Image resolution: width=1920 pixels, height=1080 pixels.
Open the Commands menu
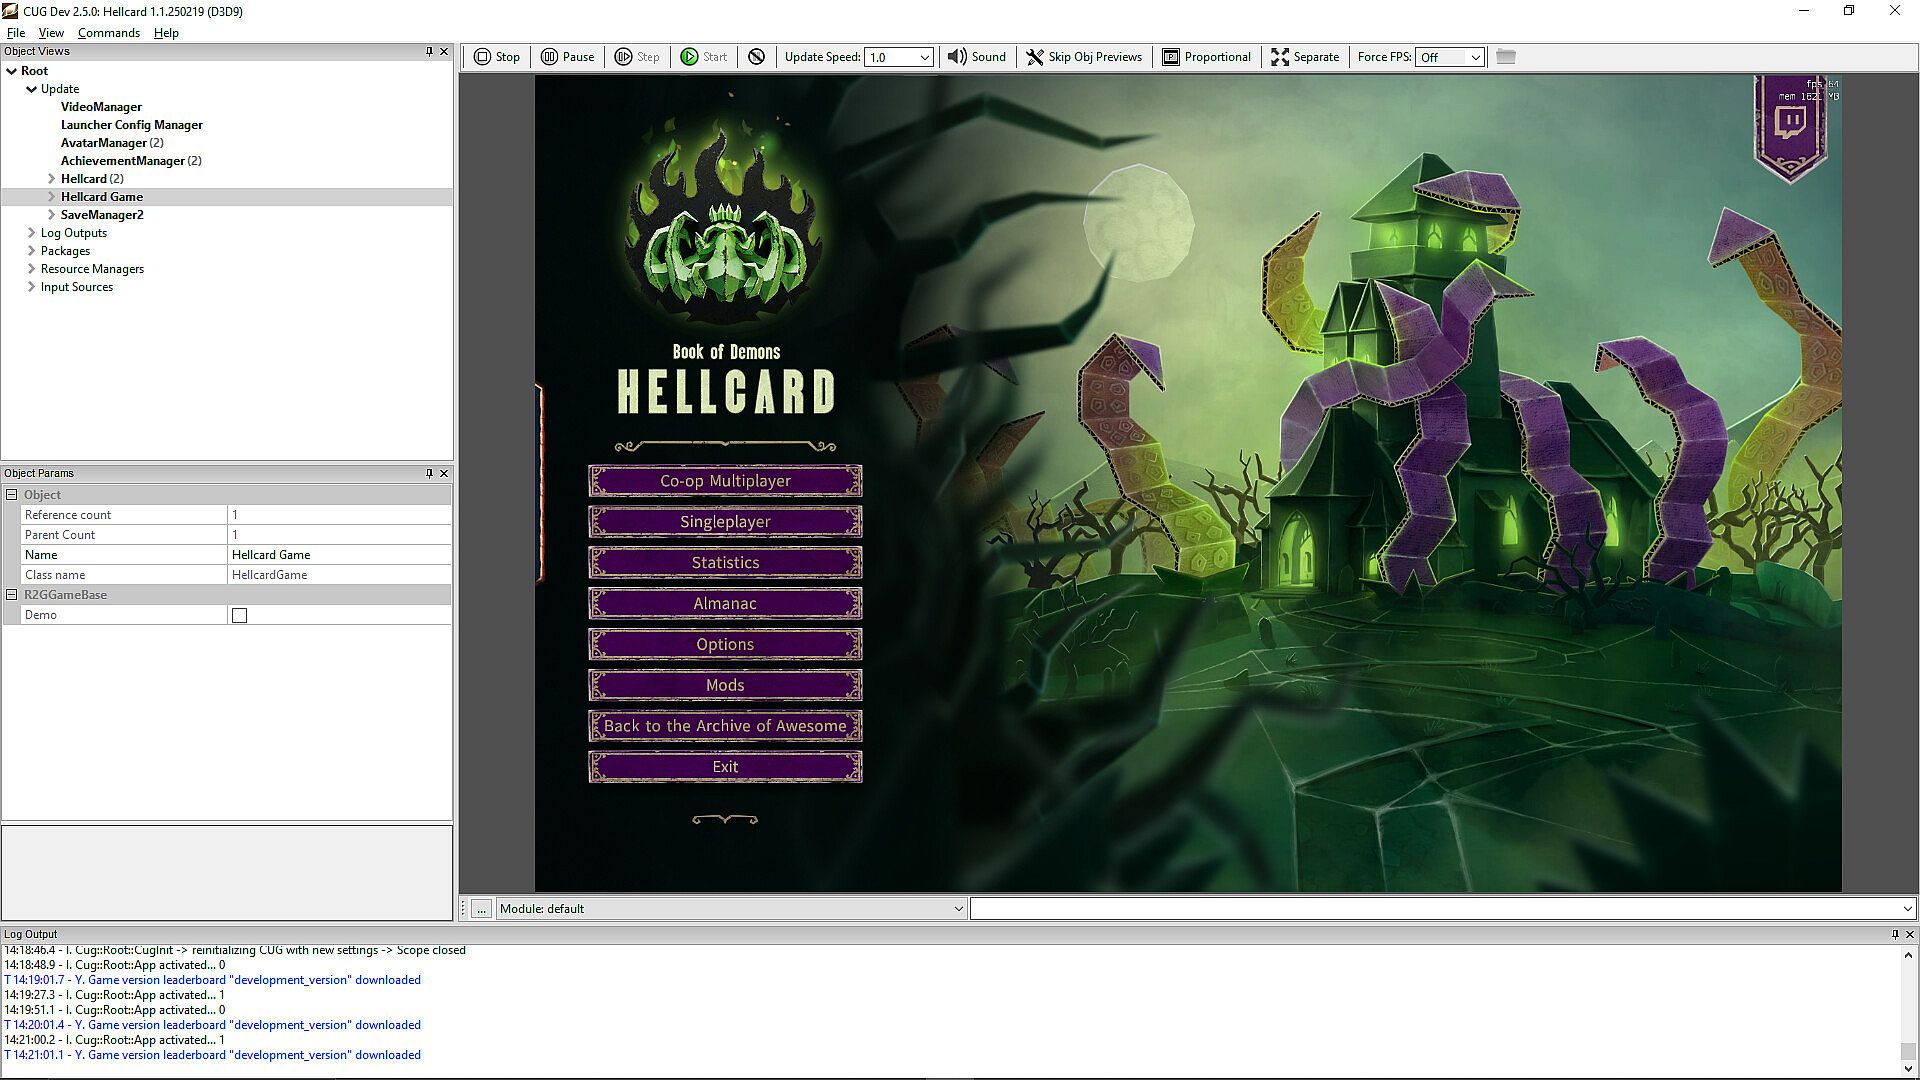pos(109,33)
